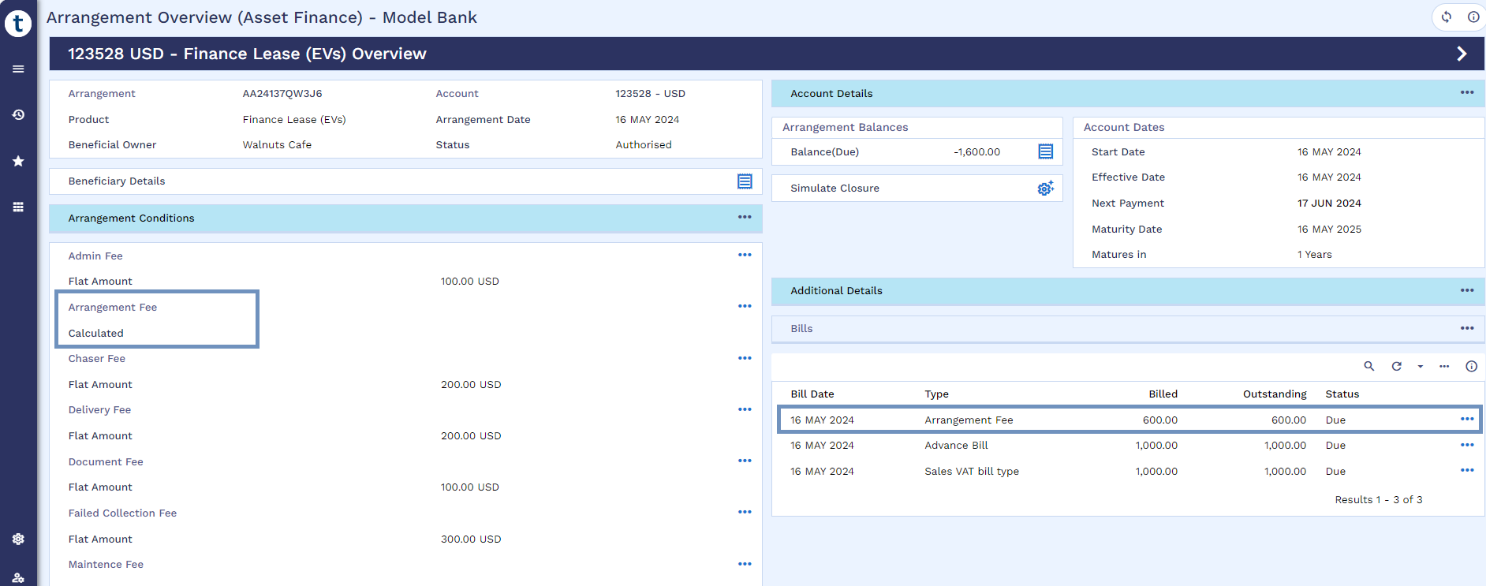Click Results 1 - 3 of 3 text
The height and width of the screenshot is (586, 1486).
pyautogui.click(x=1378, y=499)
